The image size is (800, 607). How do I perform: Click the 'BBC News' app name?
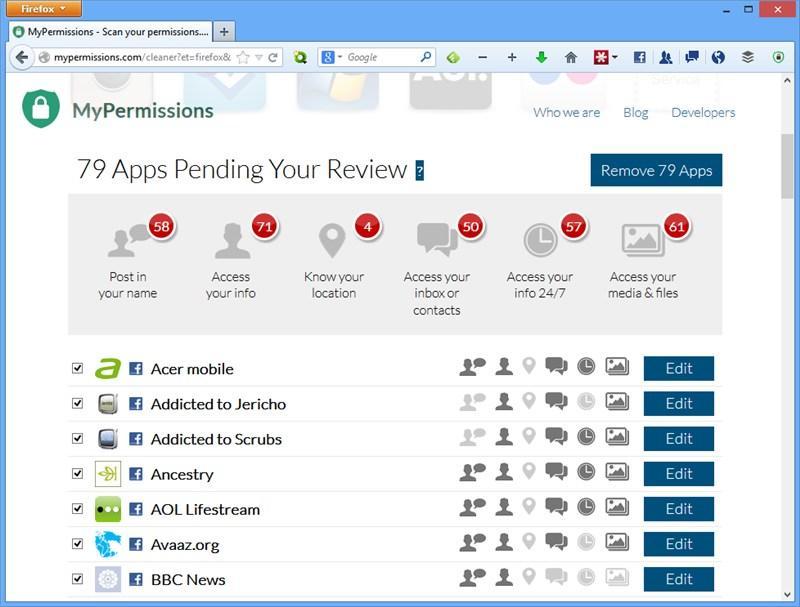(x=188, y=579)
